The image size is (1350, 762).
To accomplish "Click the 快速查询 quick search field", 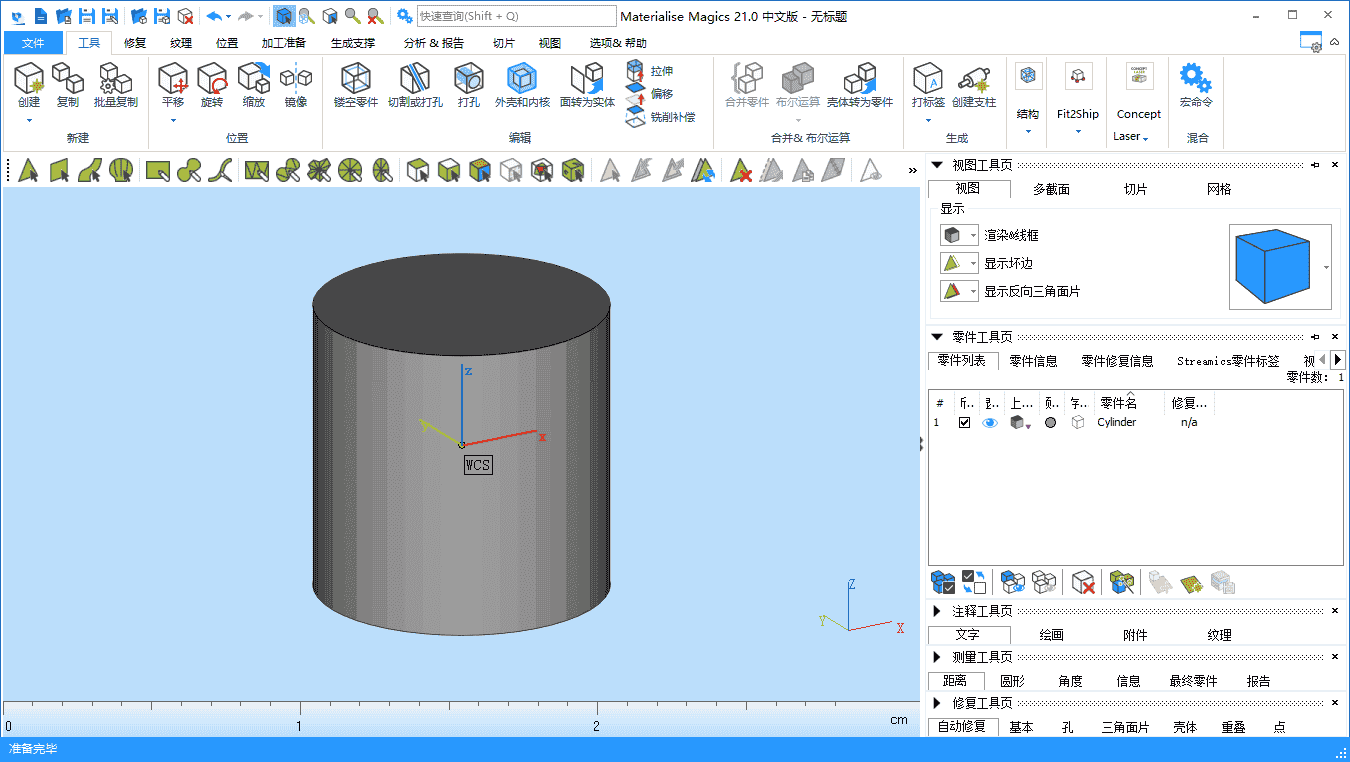I will click(x=515, y=16).
